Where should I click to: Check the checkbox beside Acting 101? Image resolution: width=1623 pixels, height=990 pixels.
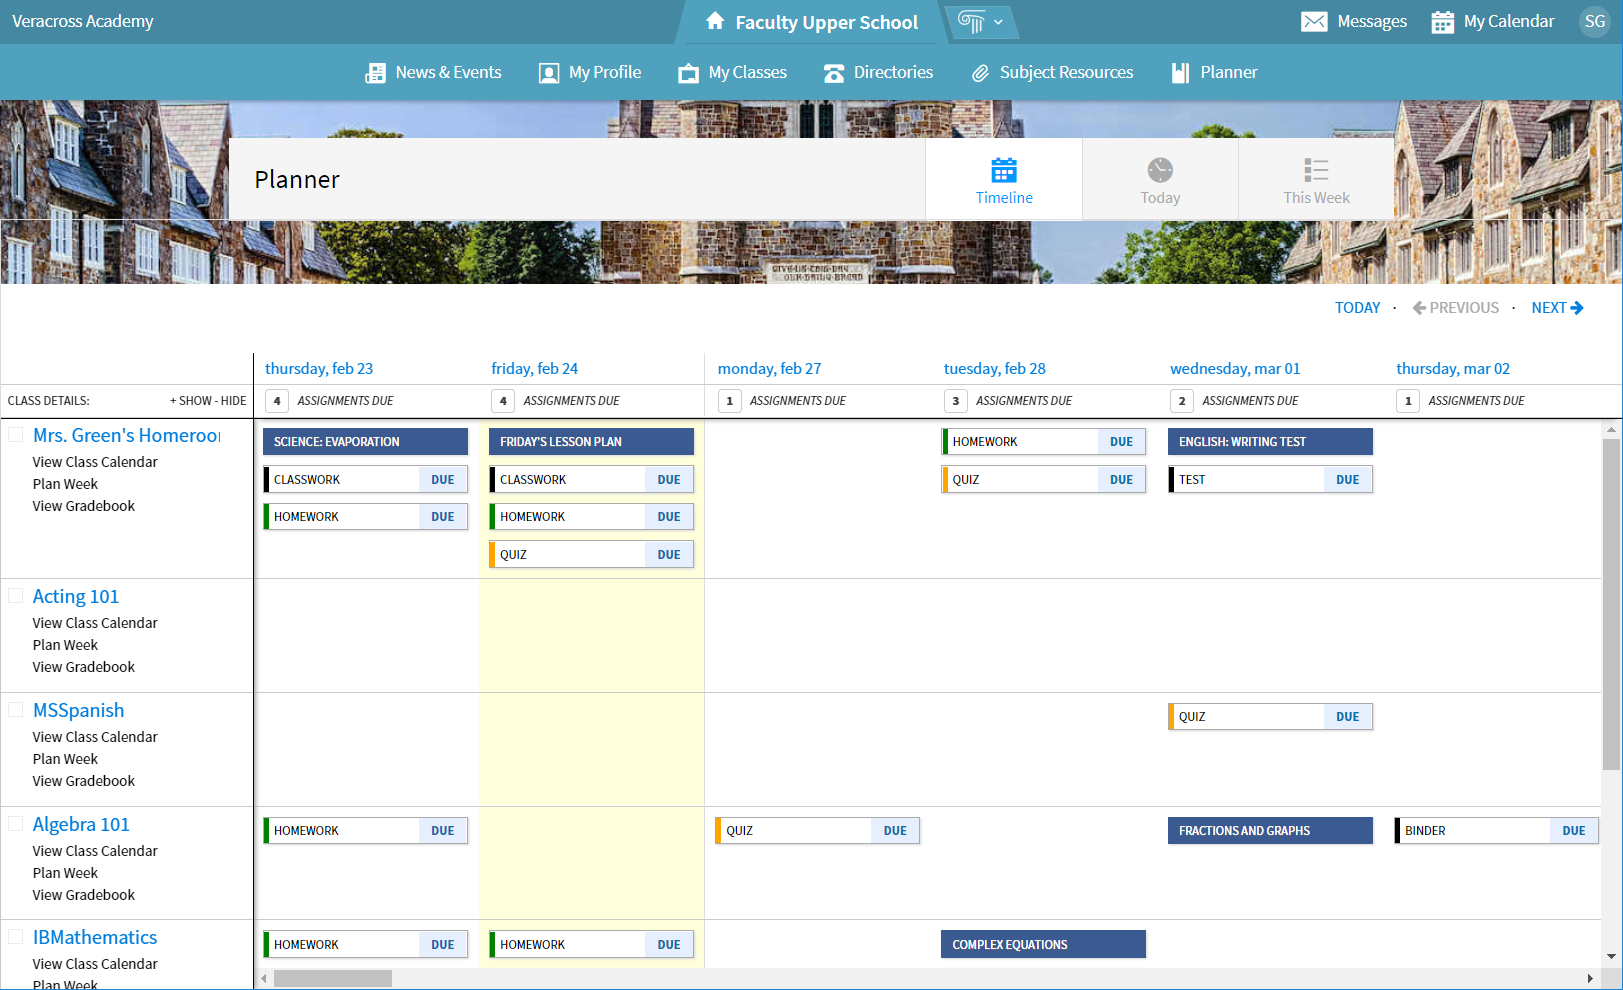point(15,595)
